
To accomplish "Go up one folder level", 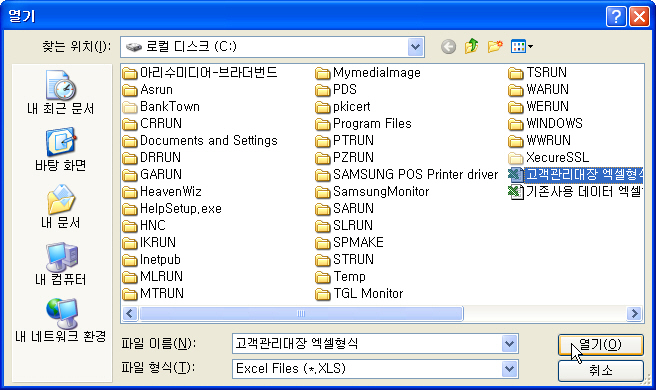I will pos(472,46).
